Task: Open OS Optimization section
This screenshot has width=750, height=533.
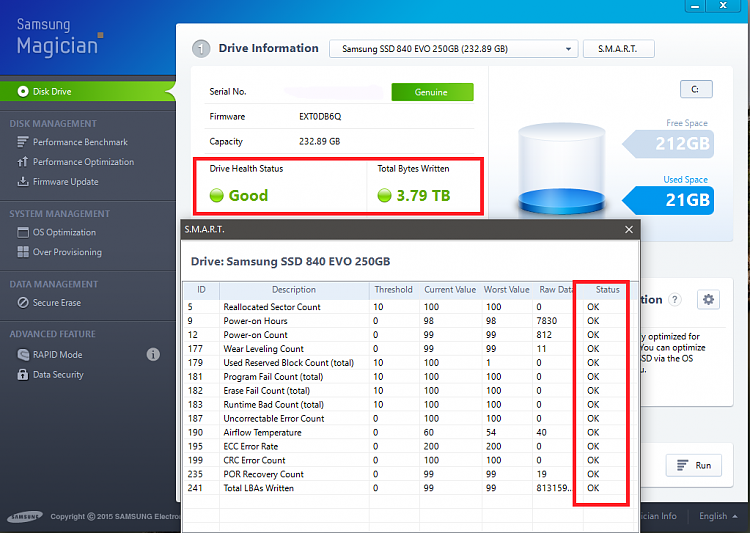Action: pyautogui.click(x=64, y=233)
